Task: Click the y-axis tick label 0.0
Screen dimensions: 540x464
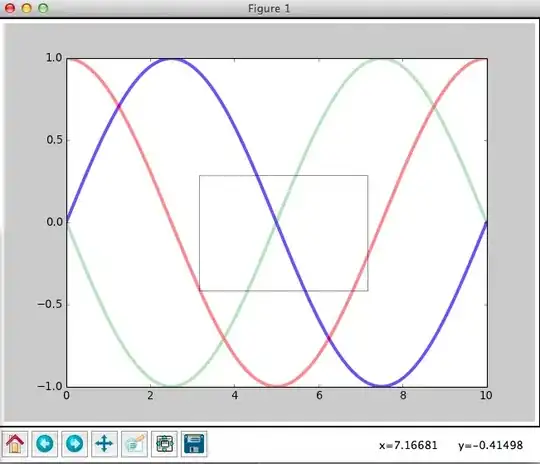Action: [54, 222]
